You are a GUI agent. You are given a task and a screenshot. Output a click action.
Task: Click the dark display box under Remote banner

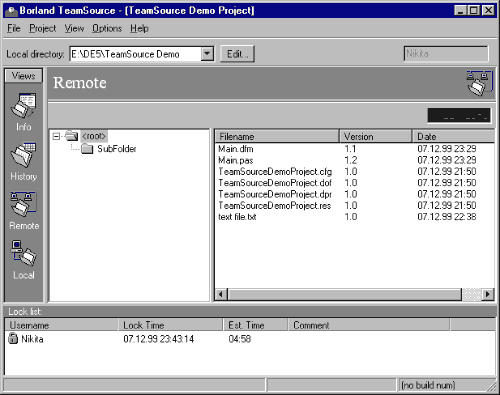(x=459, y=115)
